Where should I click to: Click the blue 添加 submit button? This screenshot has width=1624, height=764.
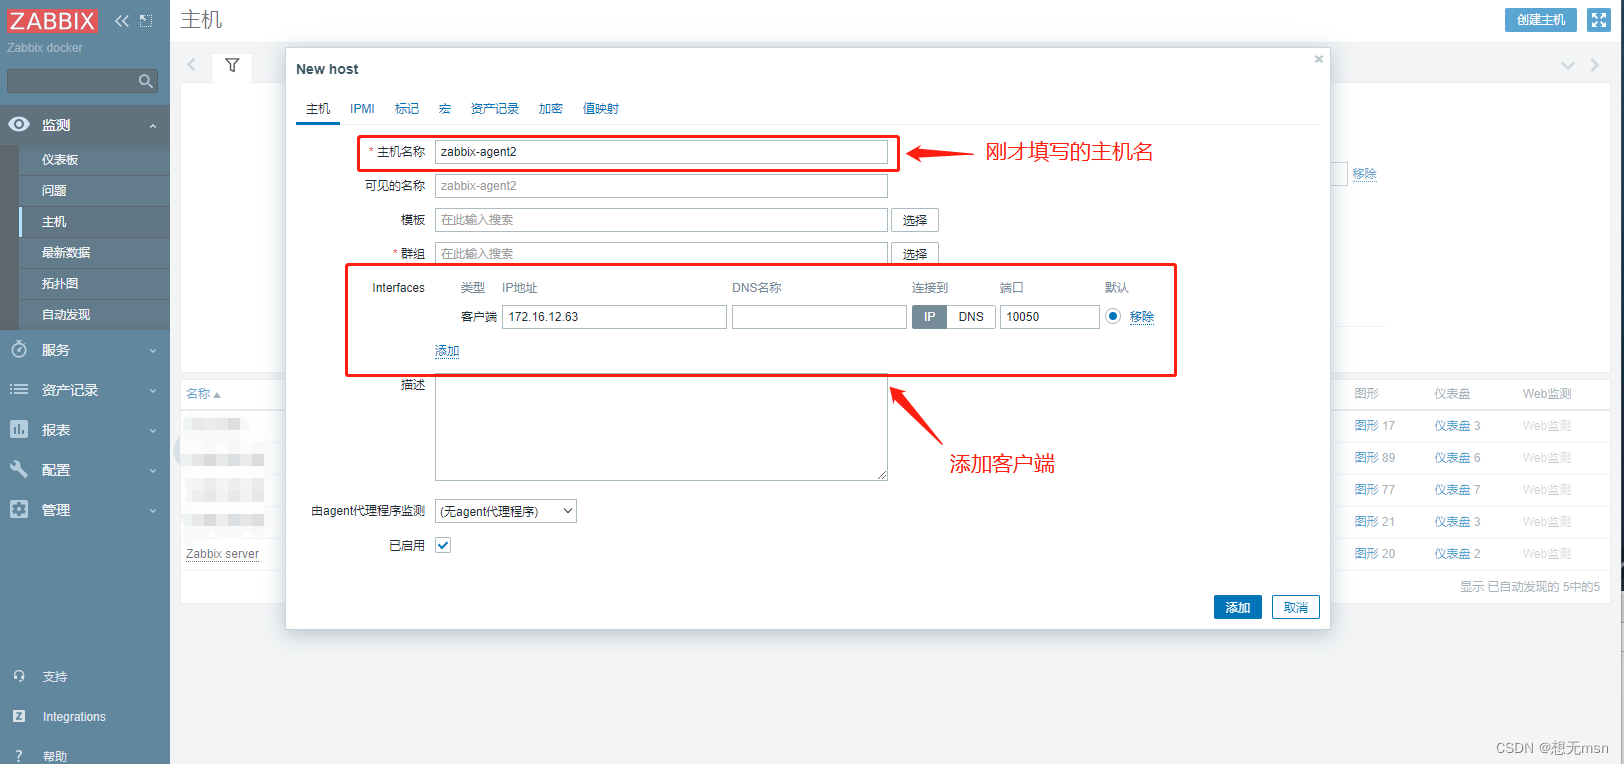point(1238,607)
